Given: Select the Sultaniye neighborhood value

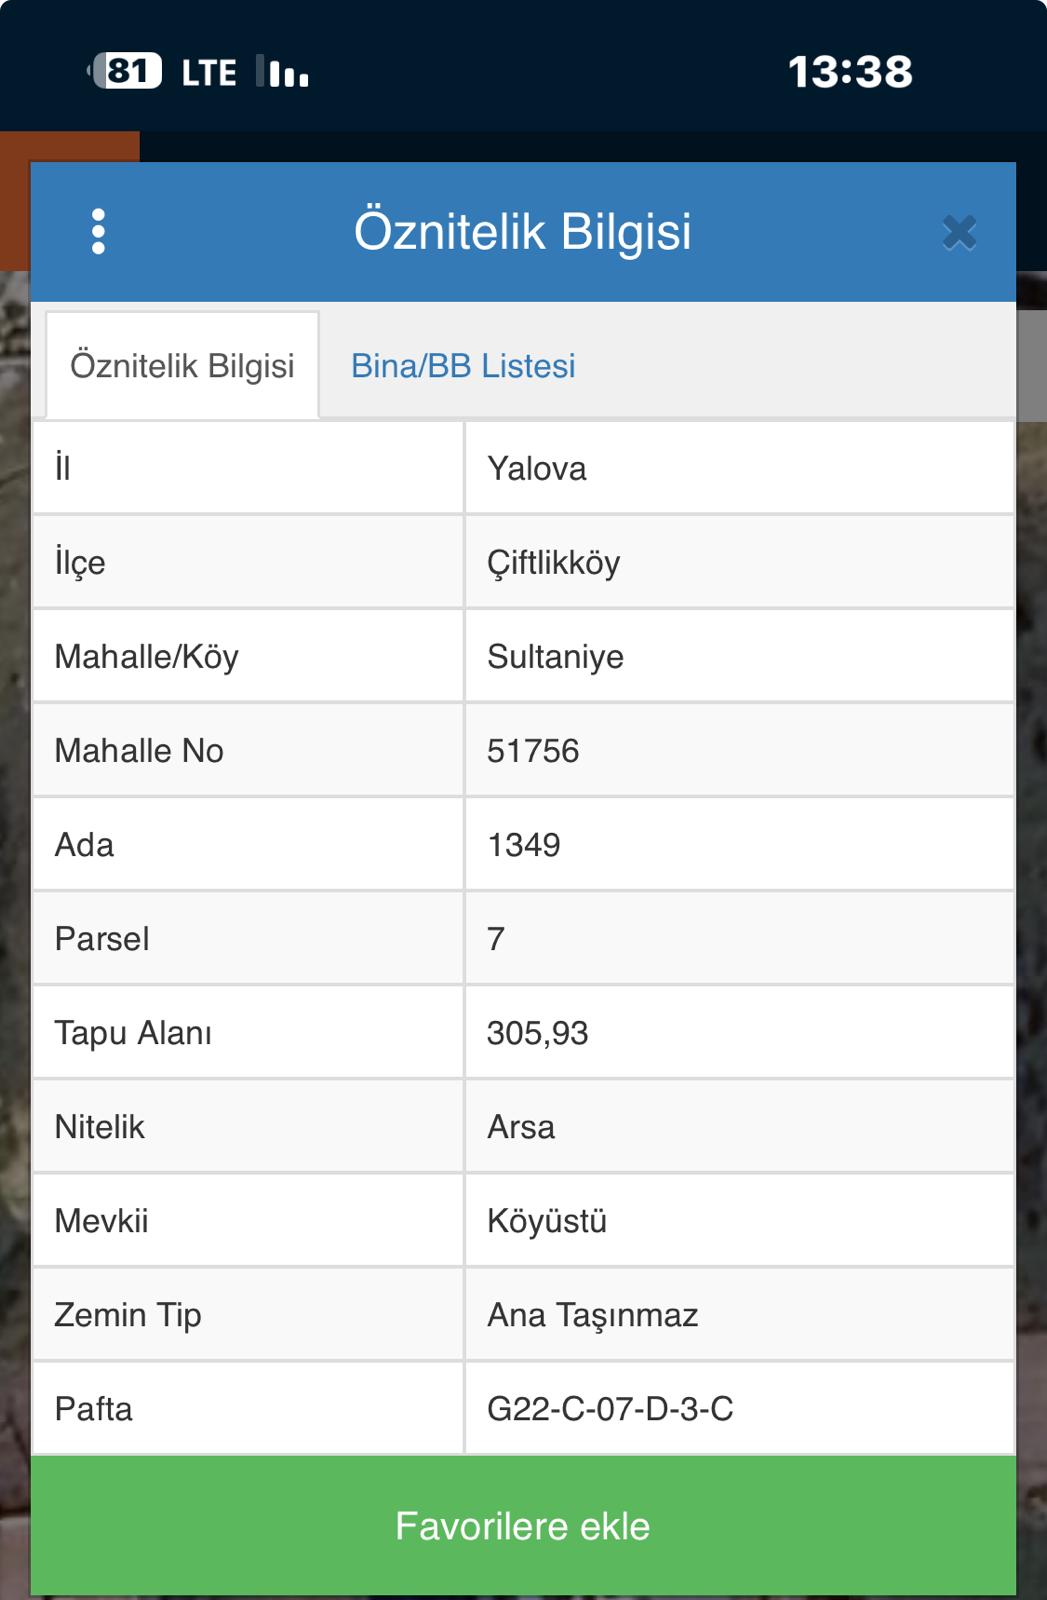Looking at the screenshot, I should [555, 657].
